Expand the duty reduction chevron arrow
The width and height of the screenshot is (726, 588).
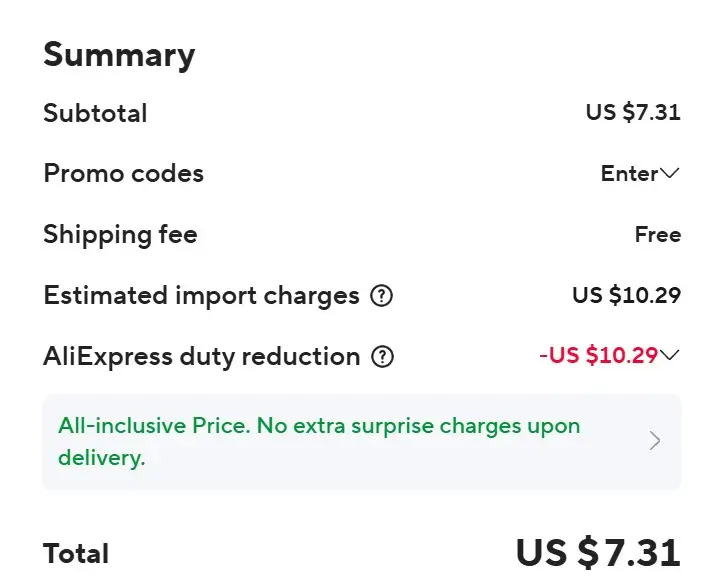pyautogui.click(x=670, y=355)
